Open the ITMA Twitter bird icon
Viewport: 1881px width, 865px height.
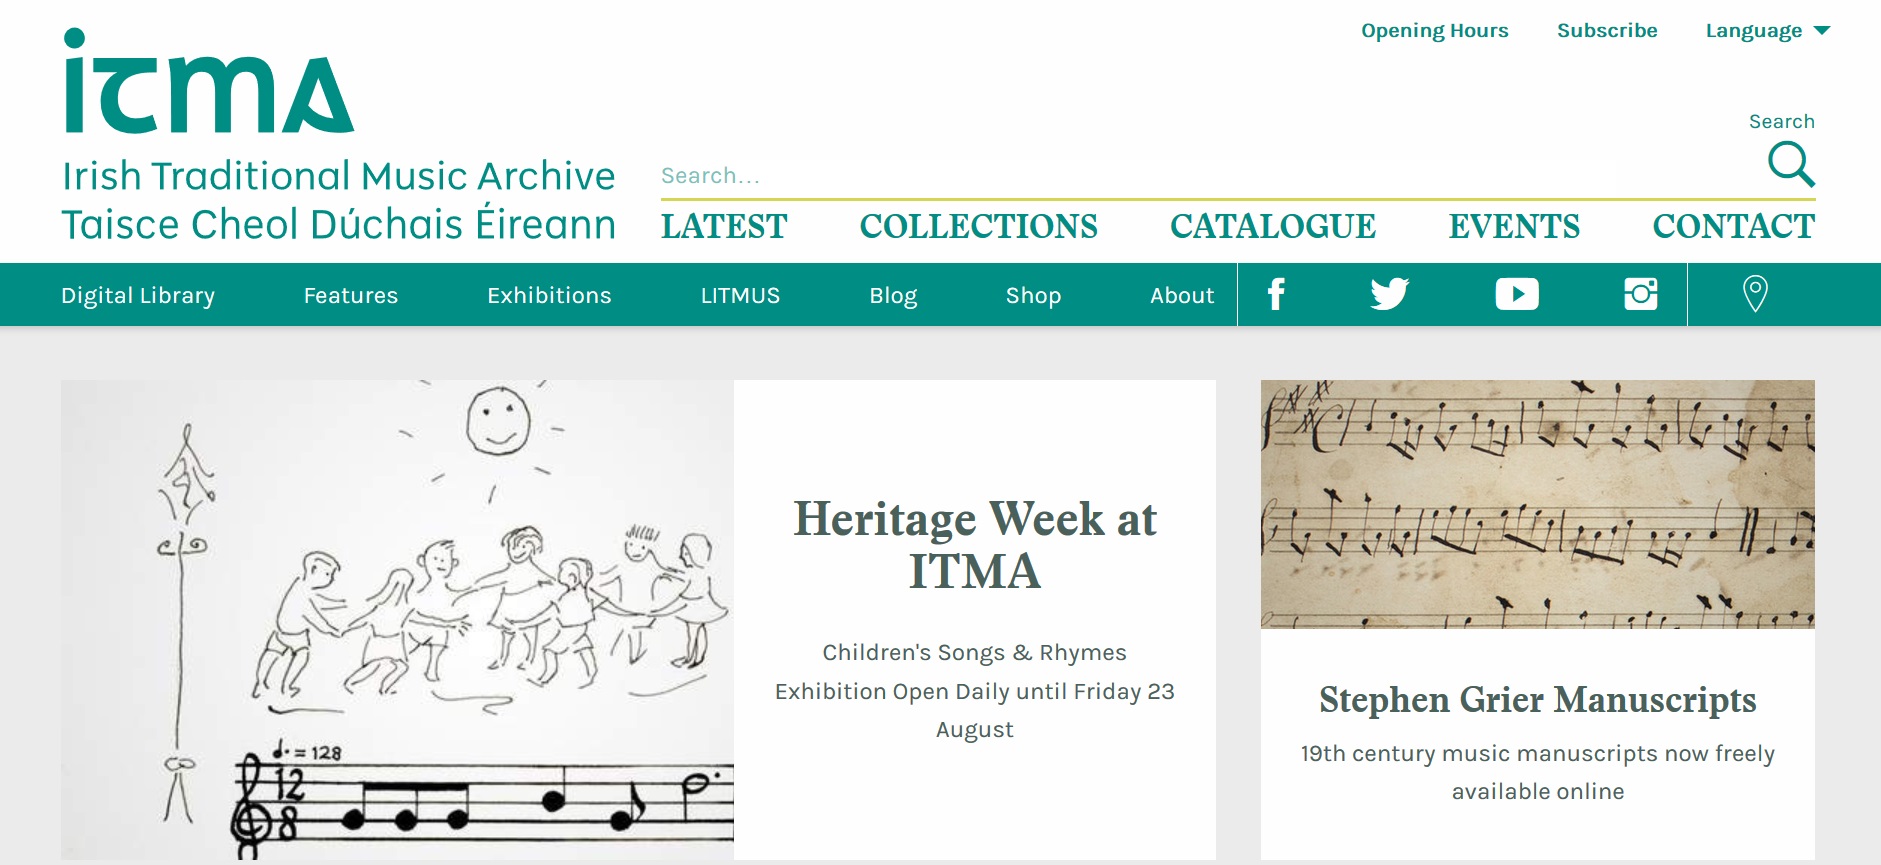[1389, 294]
